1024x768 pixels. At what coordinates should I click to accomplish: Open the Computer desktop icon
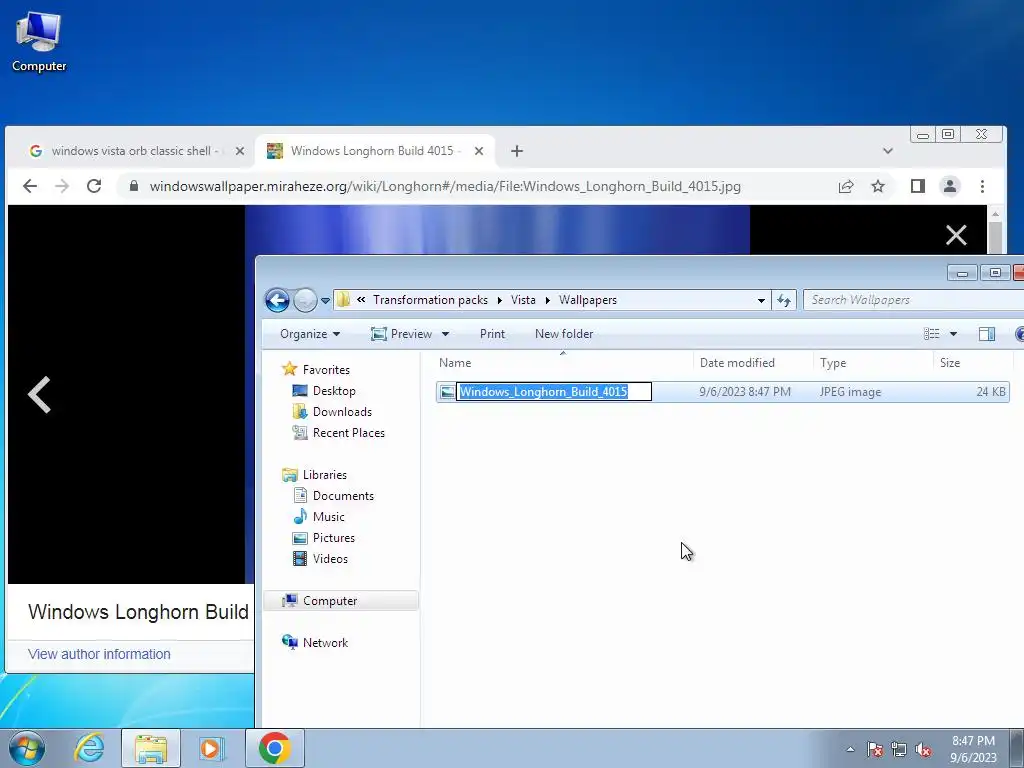click(39, 42)
